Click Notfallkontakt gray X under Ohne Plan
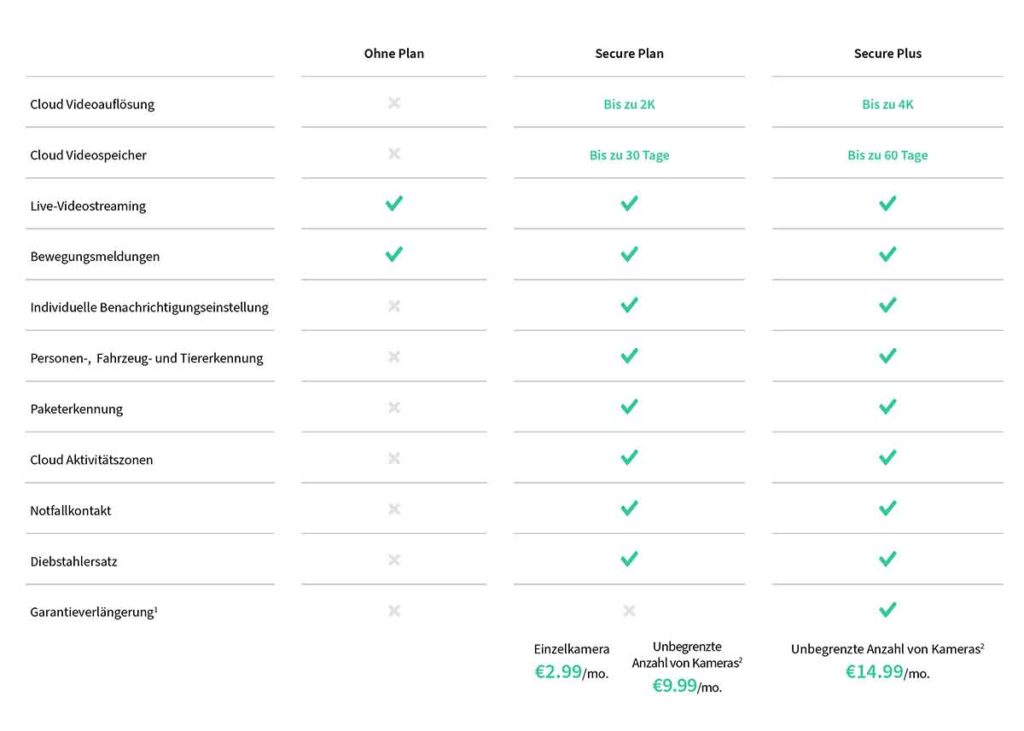This screenshot has height=731, width=1024. click(394, 509)
